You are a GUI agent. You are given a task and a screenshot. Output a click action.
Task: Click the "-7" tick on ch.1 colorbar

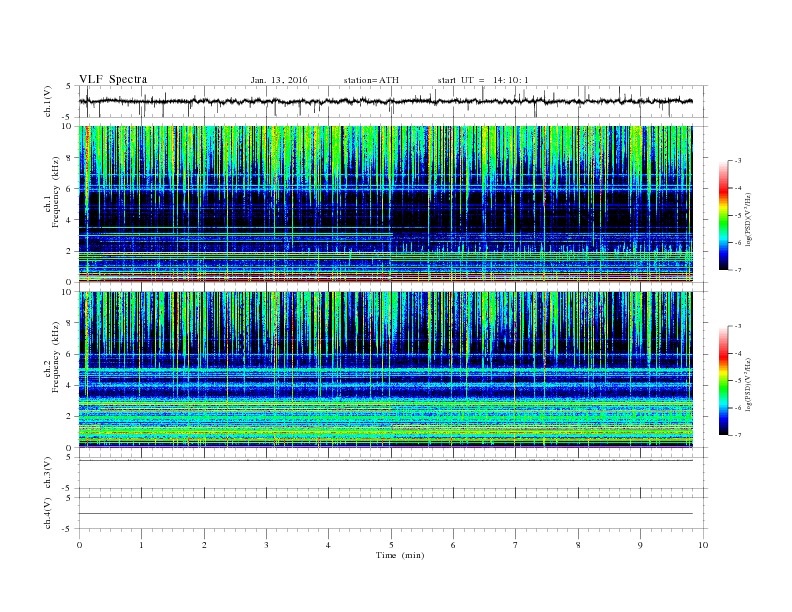click(738, 270)
